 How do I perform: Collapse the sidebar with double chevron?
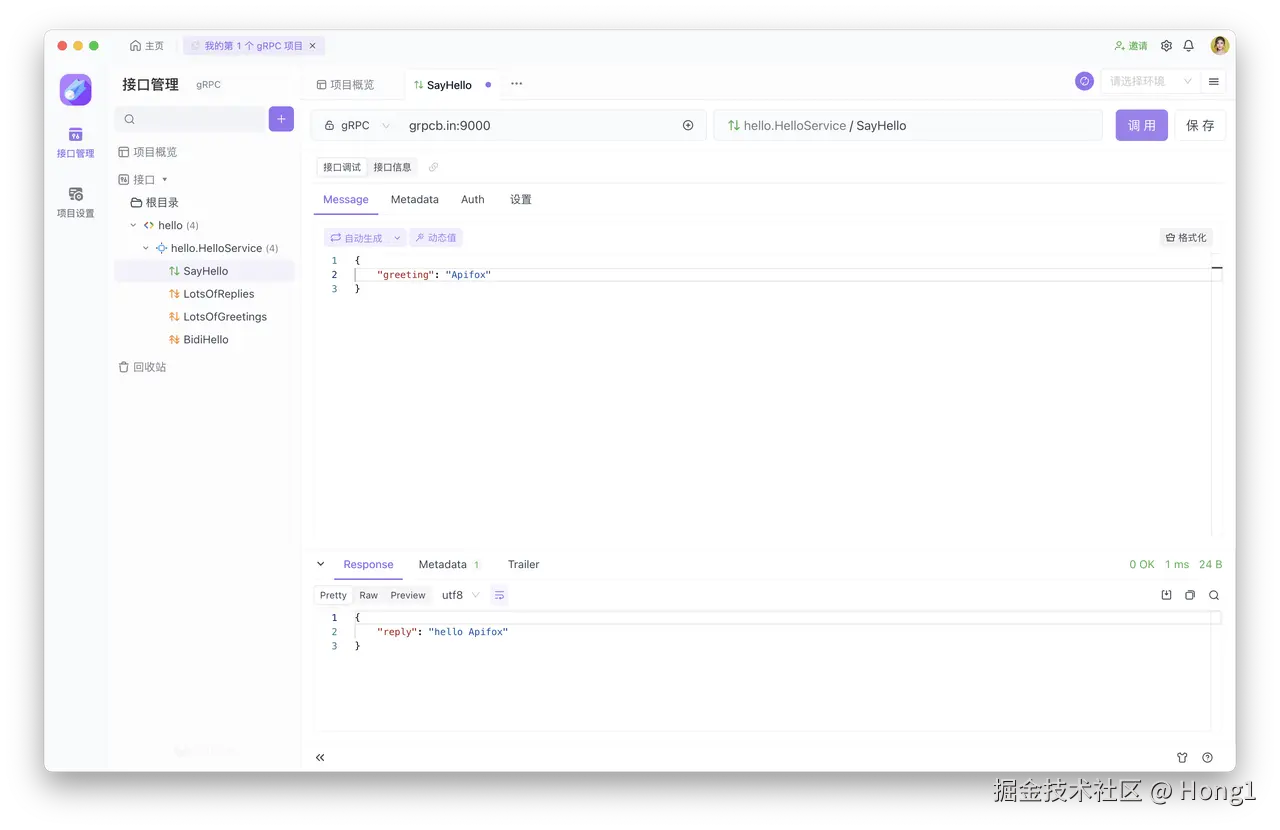click(320, 758)
